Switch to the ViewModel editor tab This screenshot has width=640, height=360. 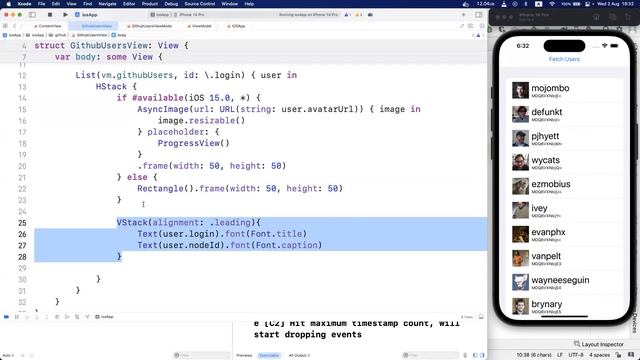click(x=200, y=26)
